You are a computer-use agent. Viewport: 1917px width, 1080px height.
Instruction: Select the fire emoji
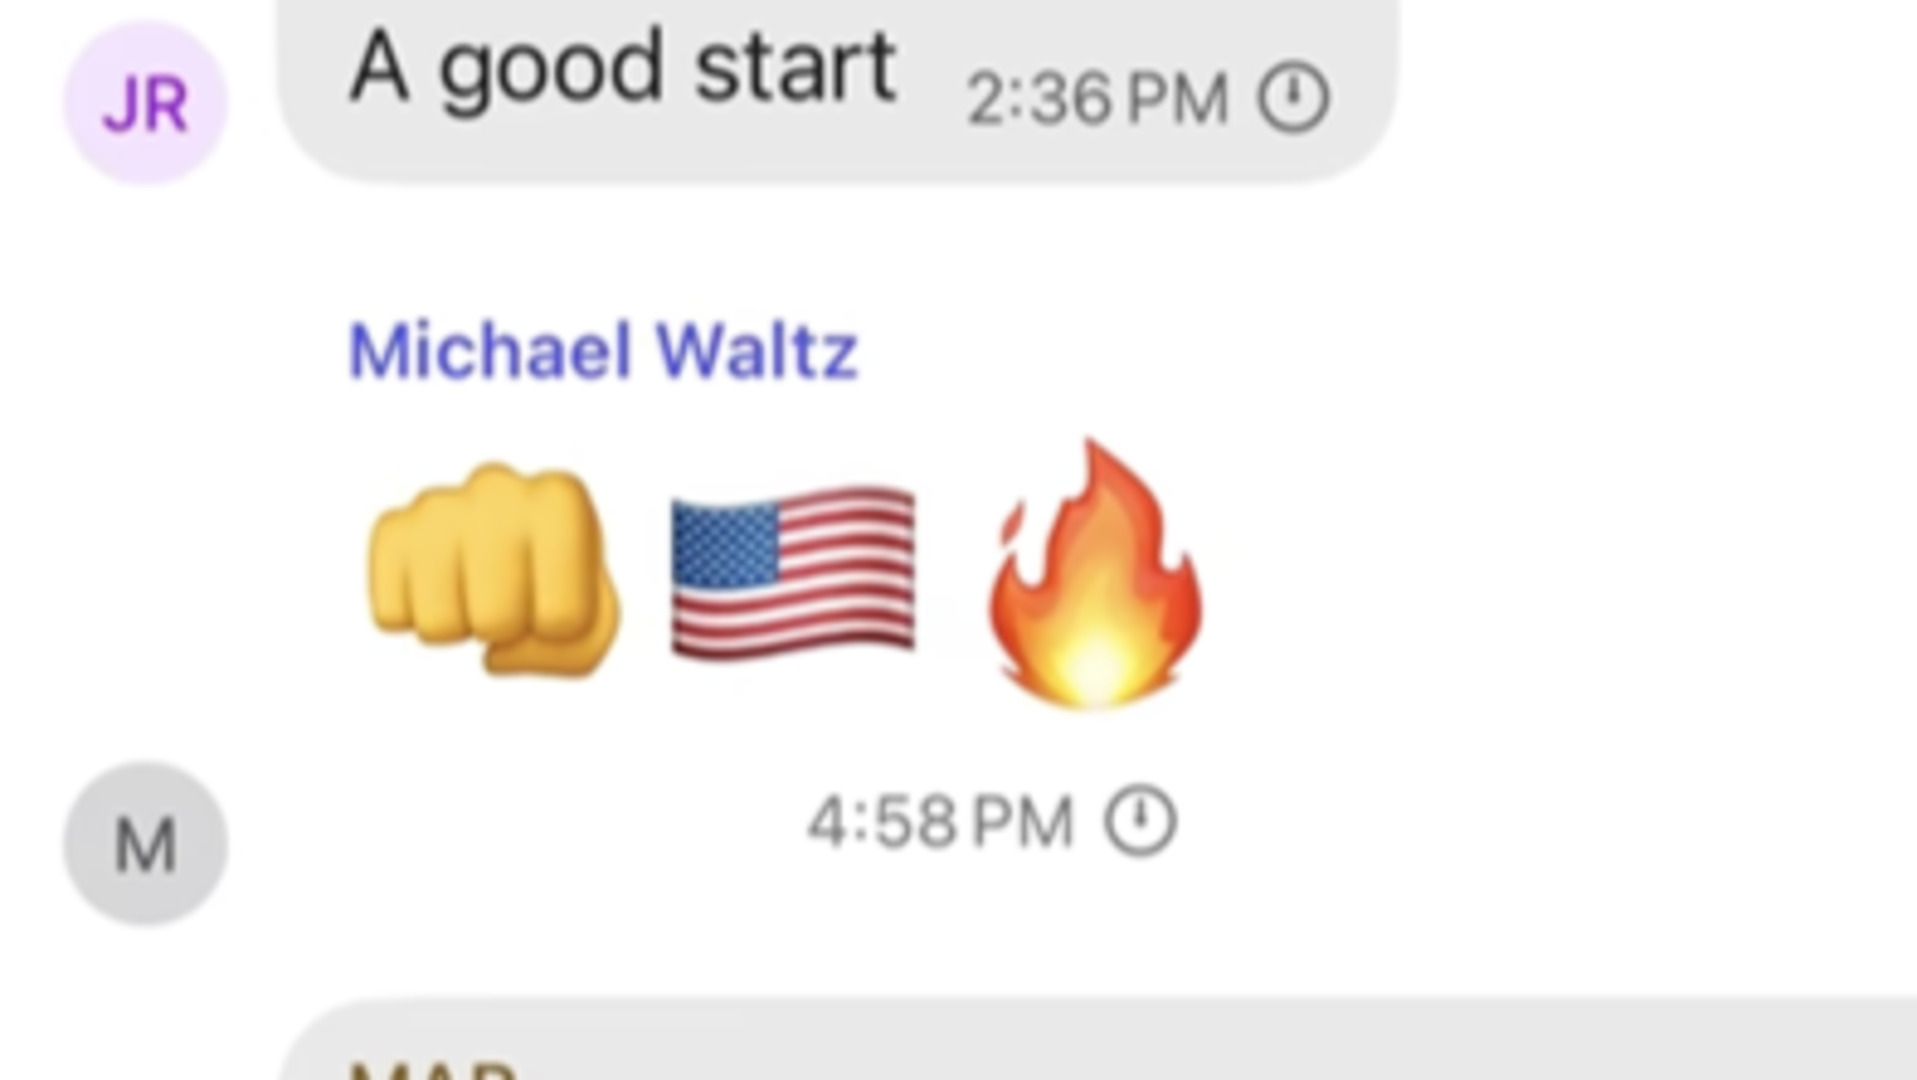[x=1095, y=574]
